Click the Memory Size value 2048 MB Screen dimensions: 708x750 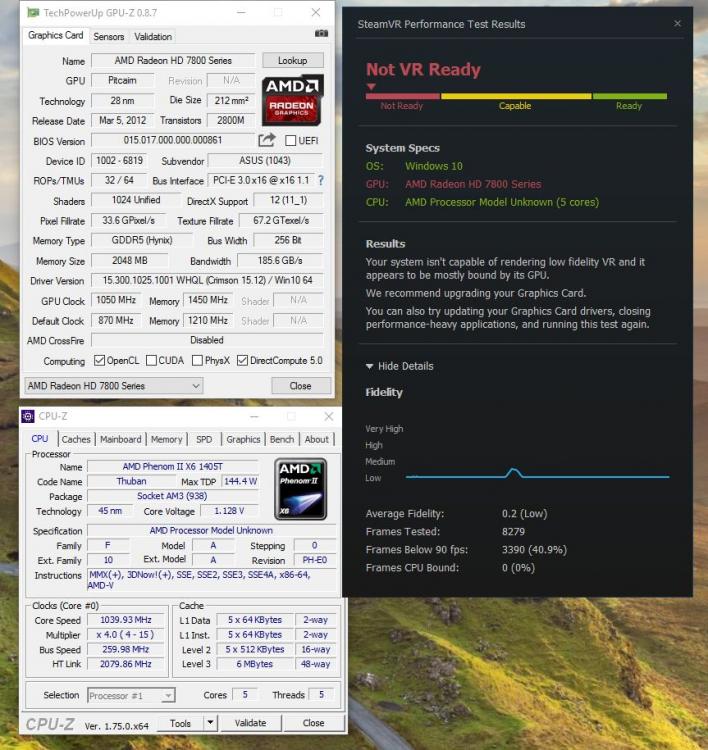point(130,261)
